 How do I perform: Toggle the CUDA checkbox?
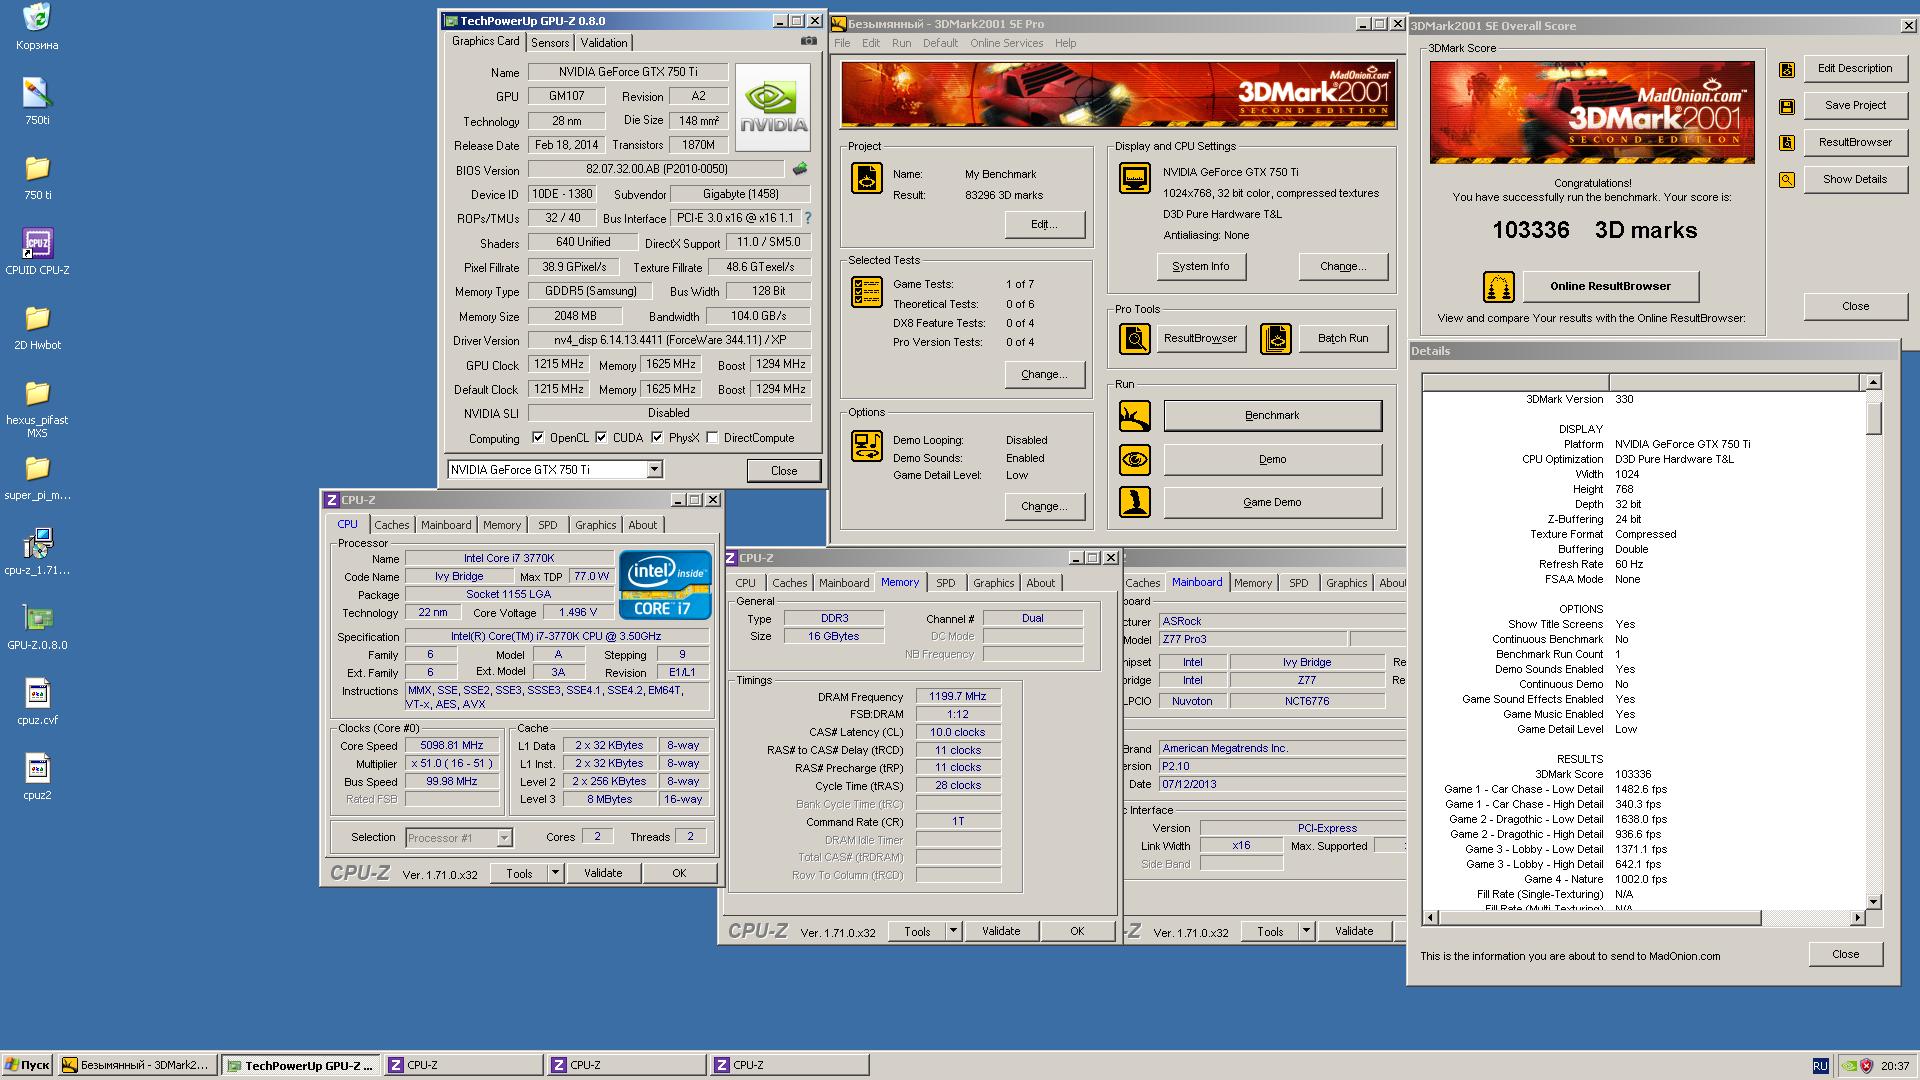pyautogui.click(x=601, y=437)
